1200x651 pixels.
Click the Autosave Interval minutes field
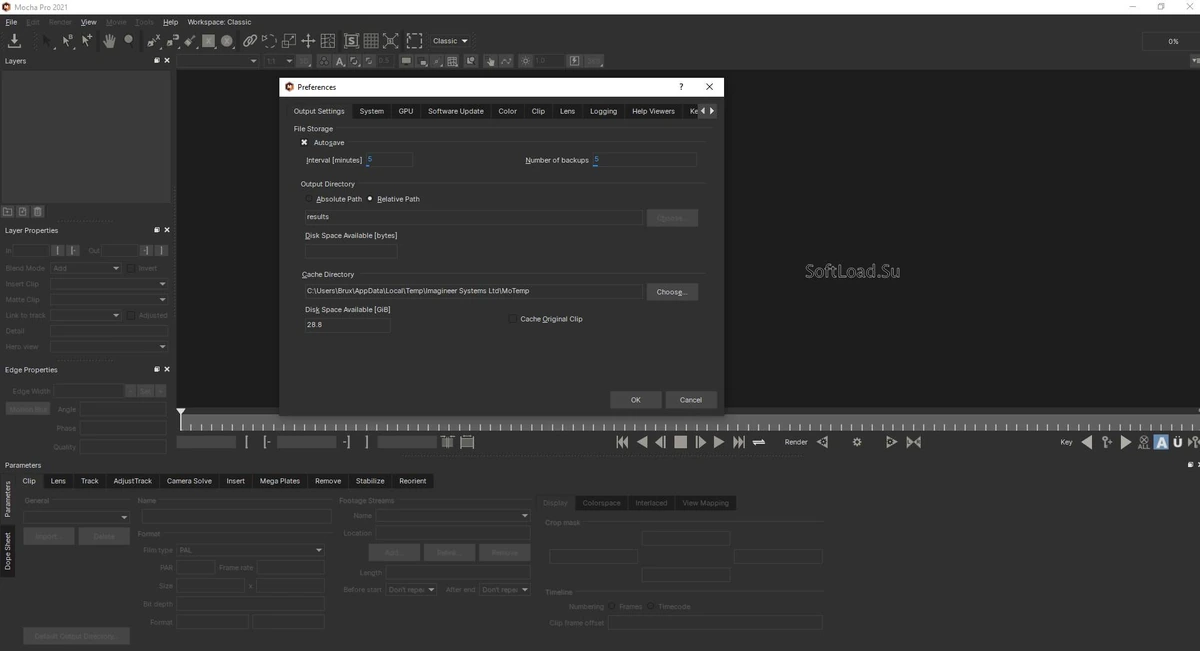click(x=389, y=160)
